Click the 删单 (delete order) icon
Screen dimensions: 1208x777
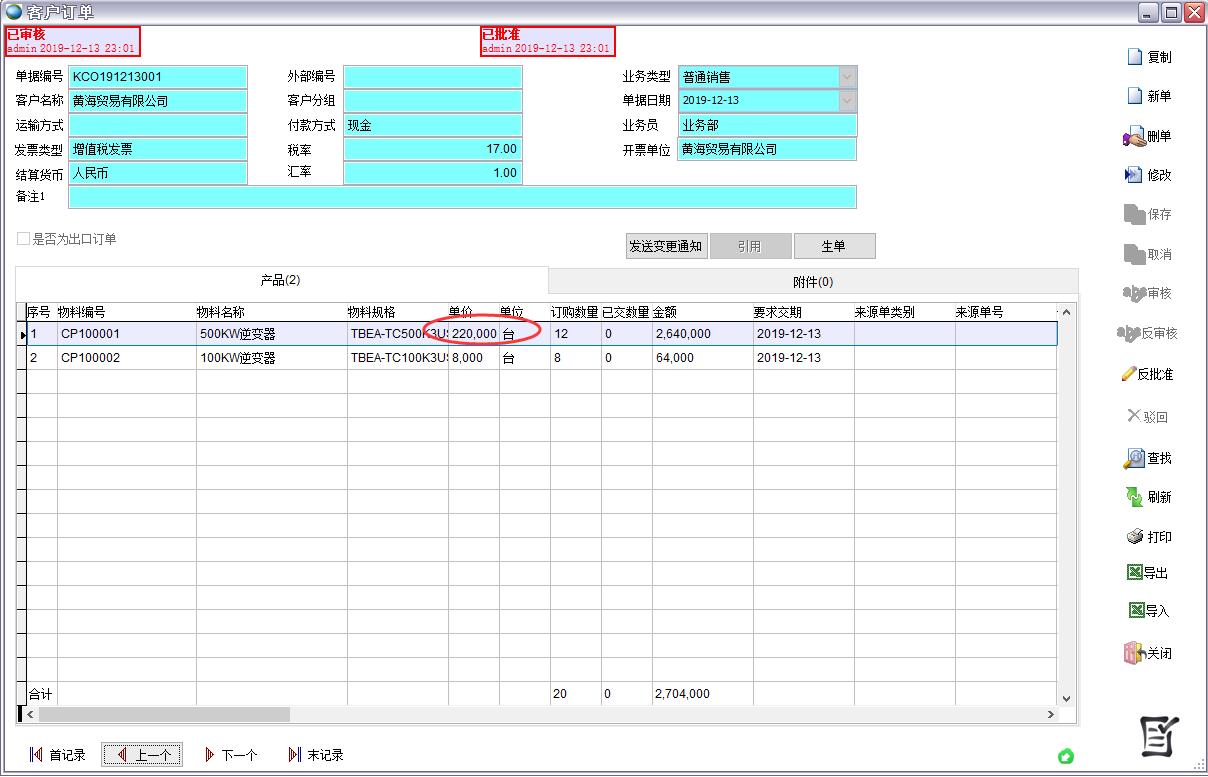tap(1133, 137)
